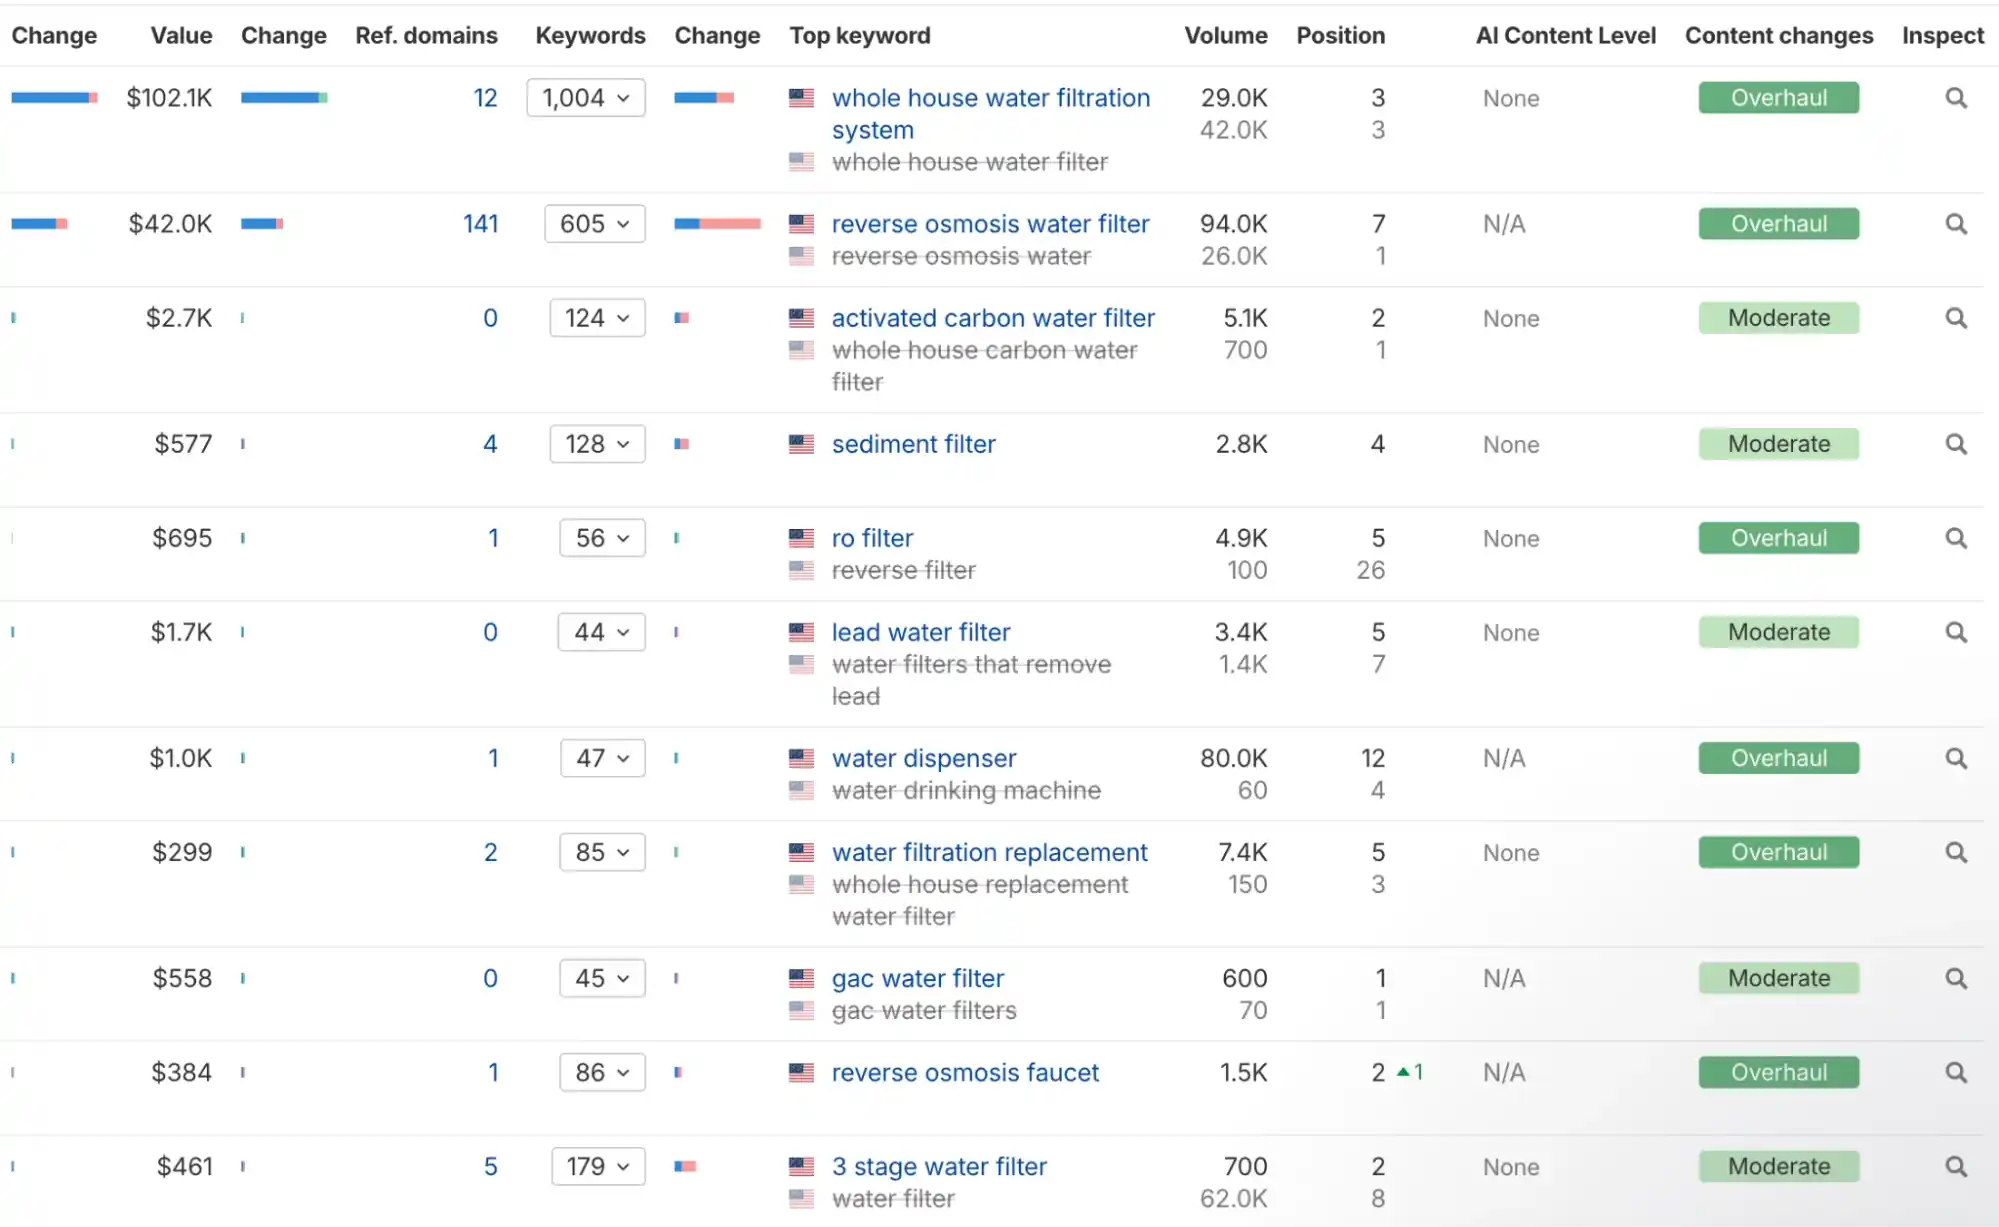
Task: Open inspect magnifier for ro filter row
Action: click(1955, 538)
